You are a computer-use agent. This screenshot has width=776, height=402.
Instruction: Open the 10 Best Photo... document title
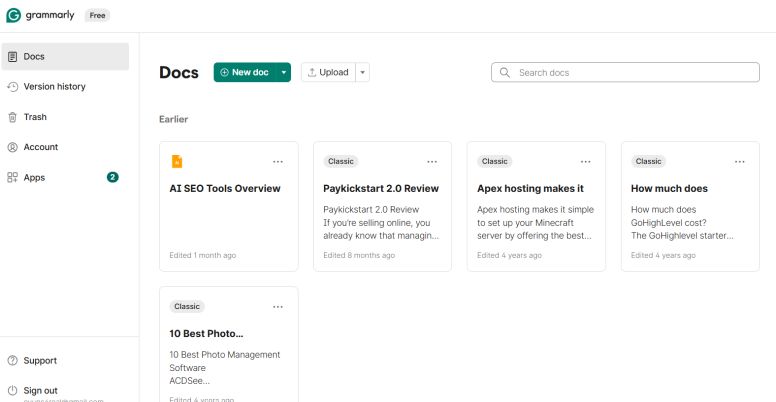206,334
